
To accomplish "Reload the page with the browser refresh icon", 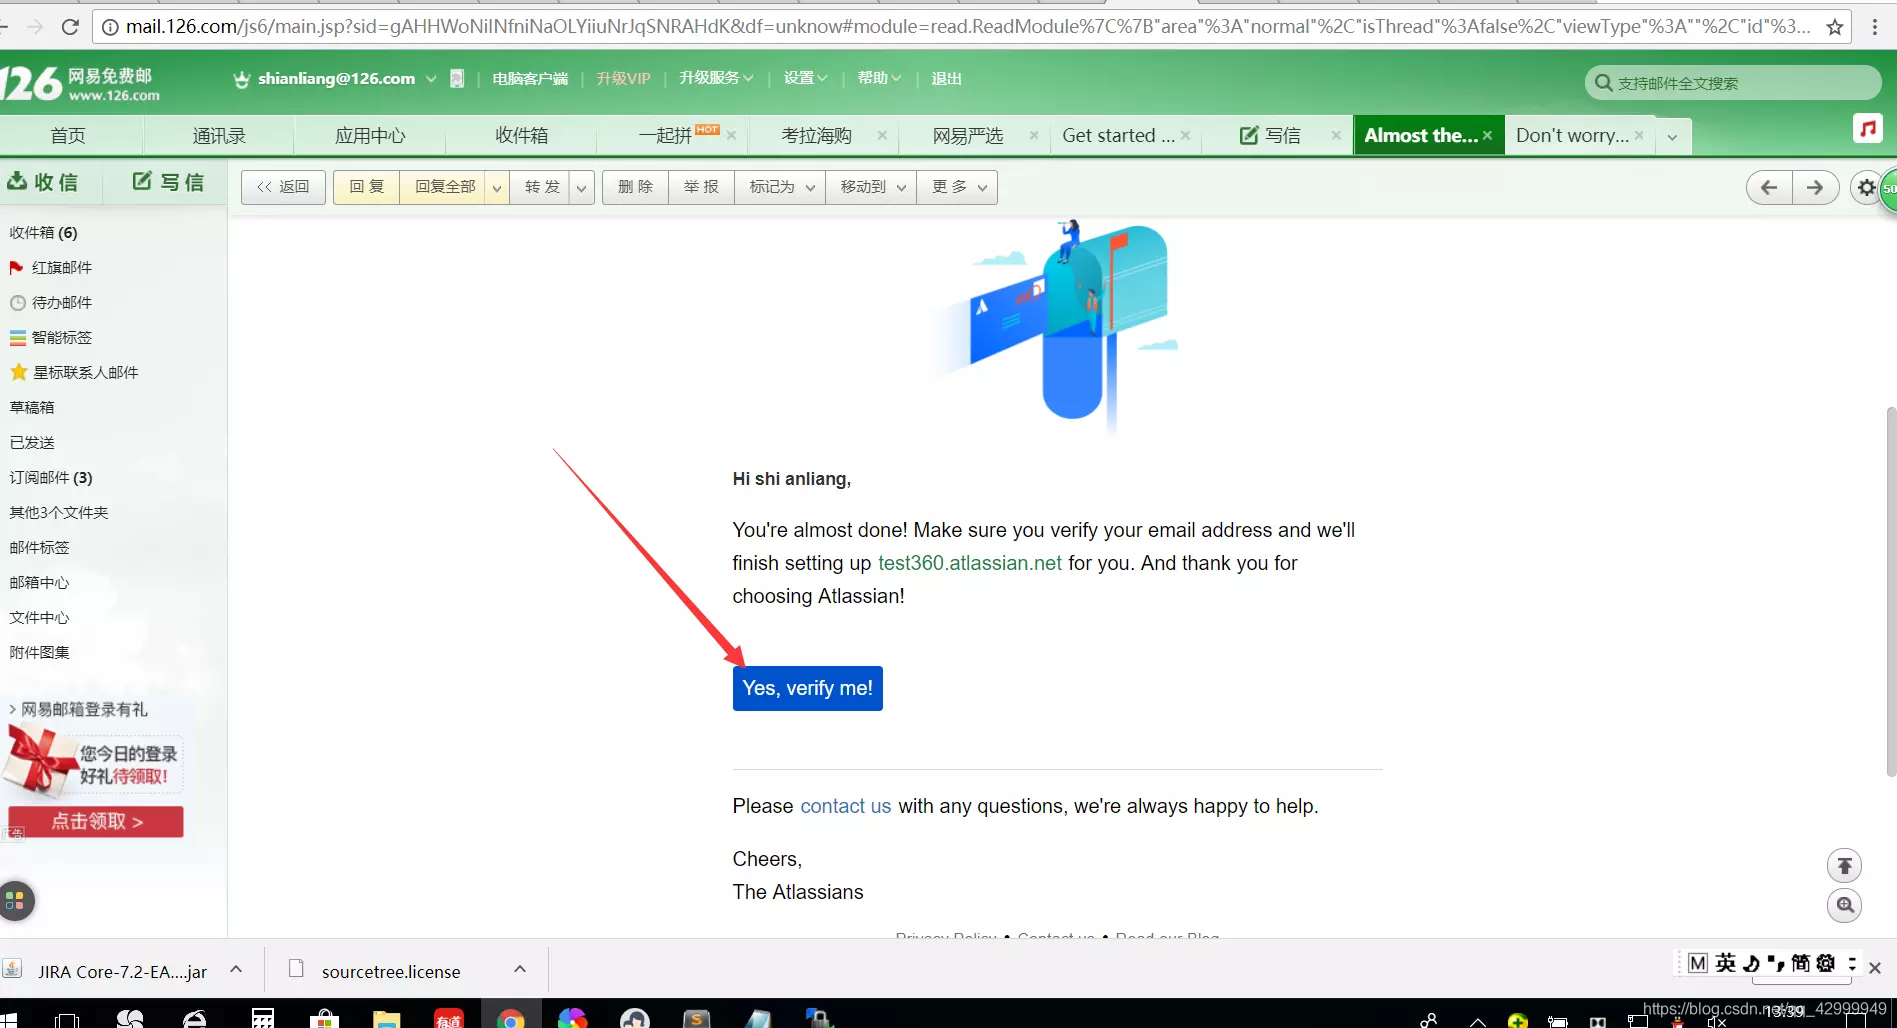I will coord(70,27).
